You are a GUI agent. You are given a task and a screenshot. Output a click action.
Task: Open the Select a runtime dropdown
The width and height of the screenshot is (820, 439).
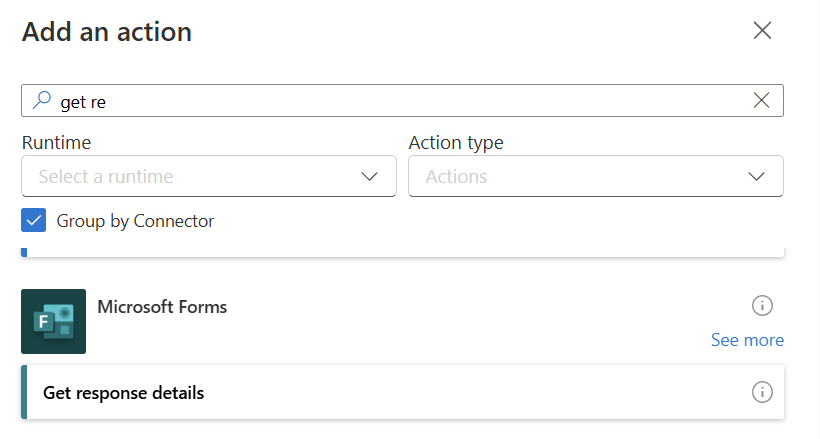200,176
